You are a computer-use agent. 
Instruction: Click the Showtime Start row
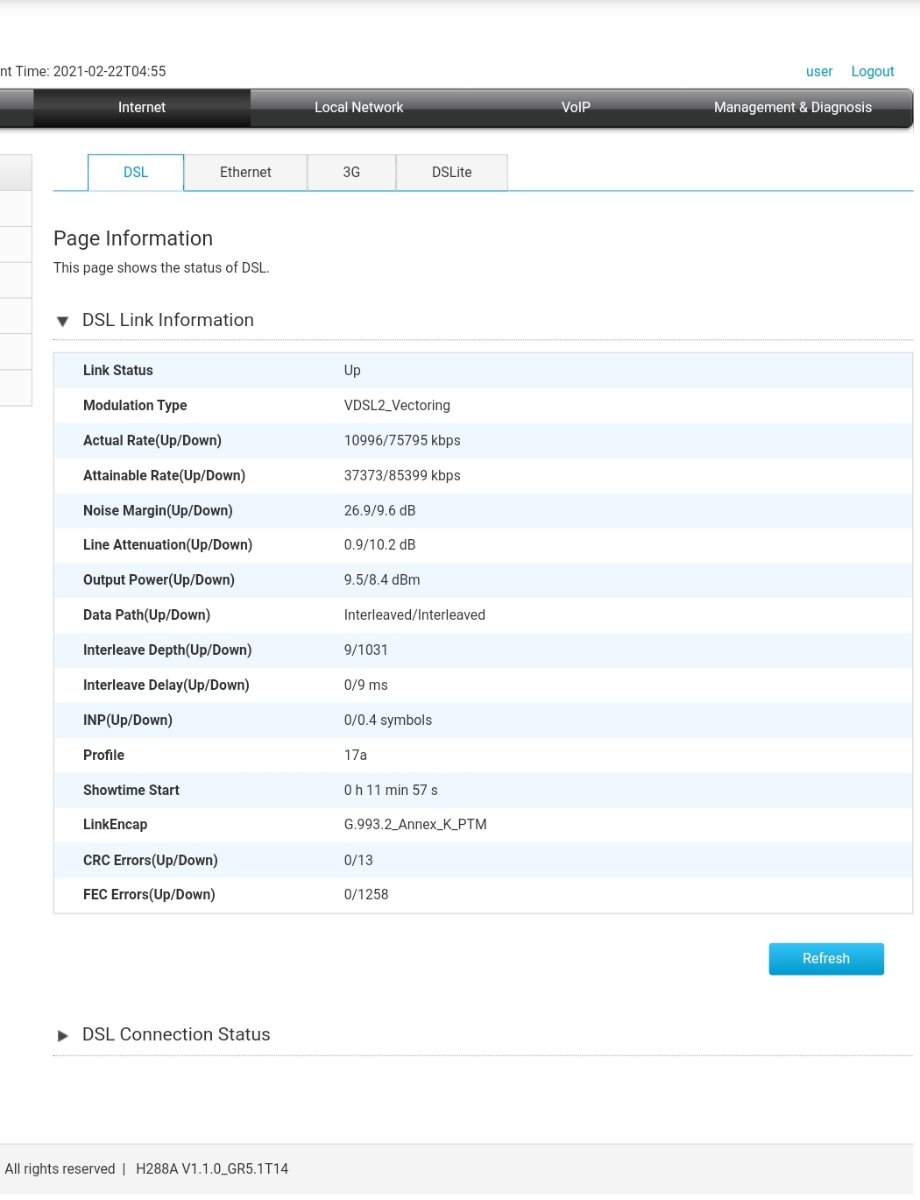(x=483, y=790)
